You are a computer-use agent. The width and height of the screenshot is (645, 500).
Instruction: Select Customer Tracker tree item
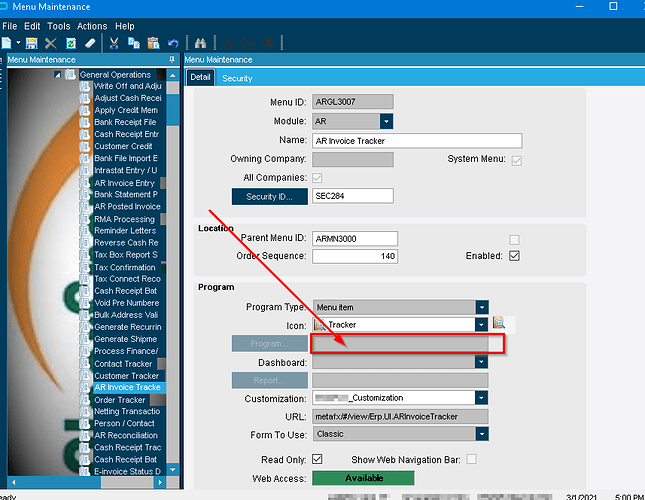coord(127,376)
